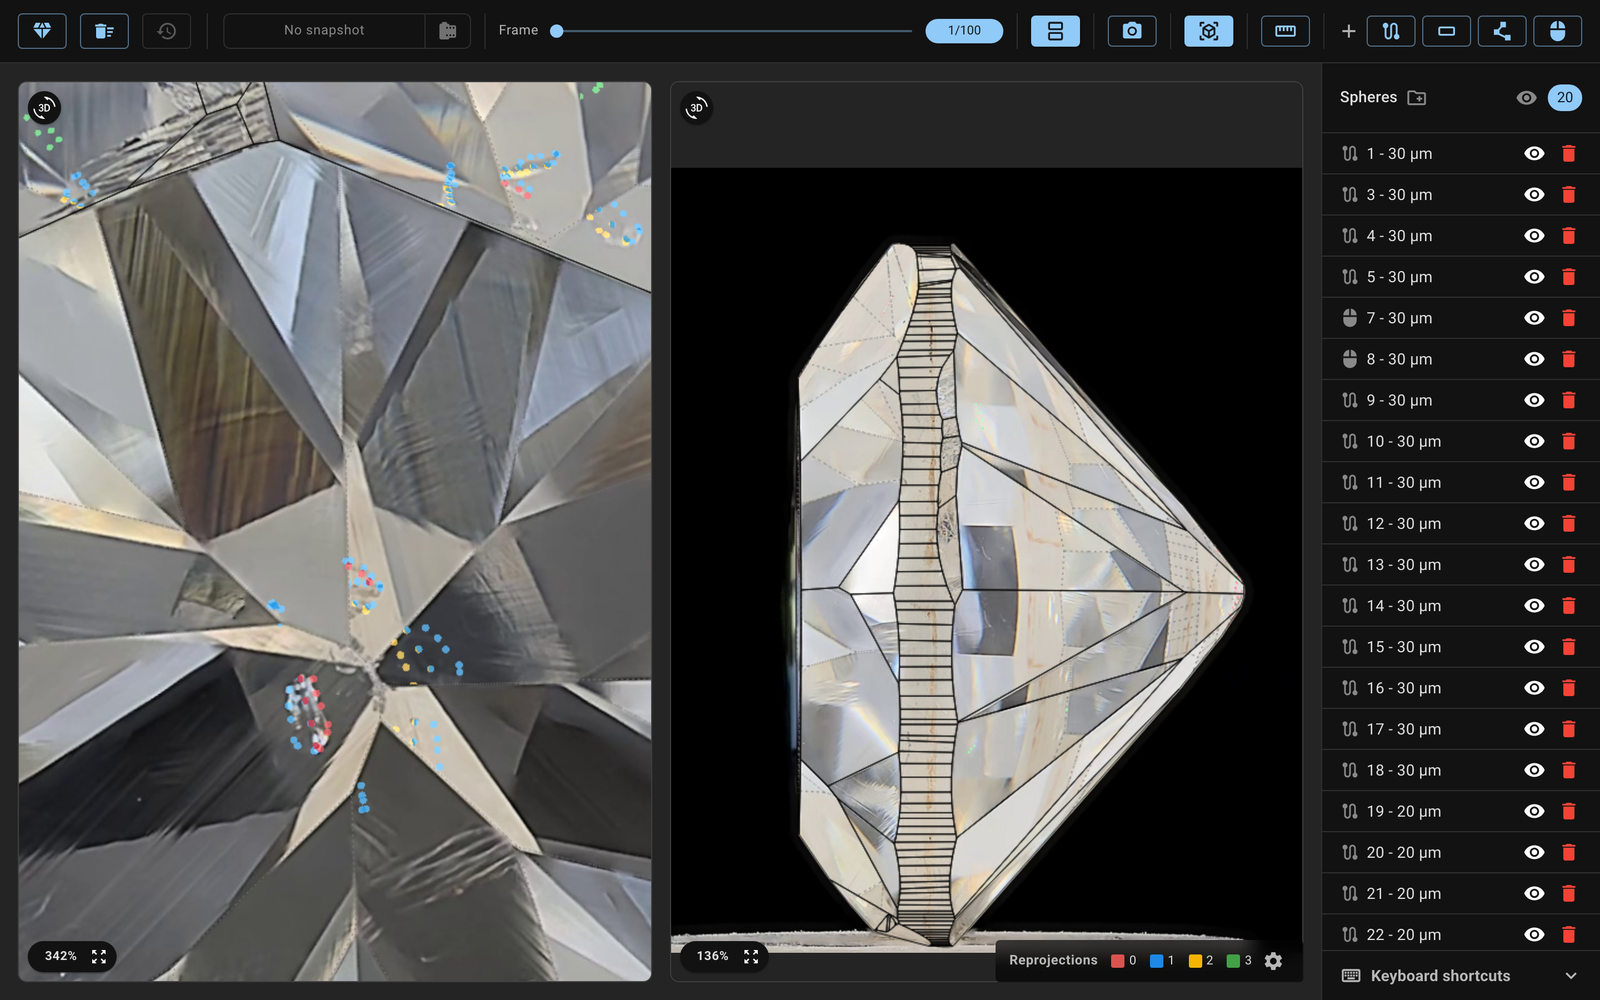Select the half-sphere tool in the top toolbar
1600x1000 pixels.
[1557, 31]
